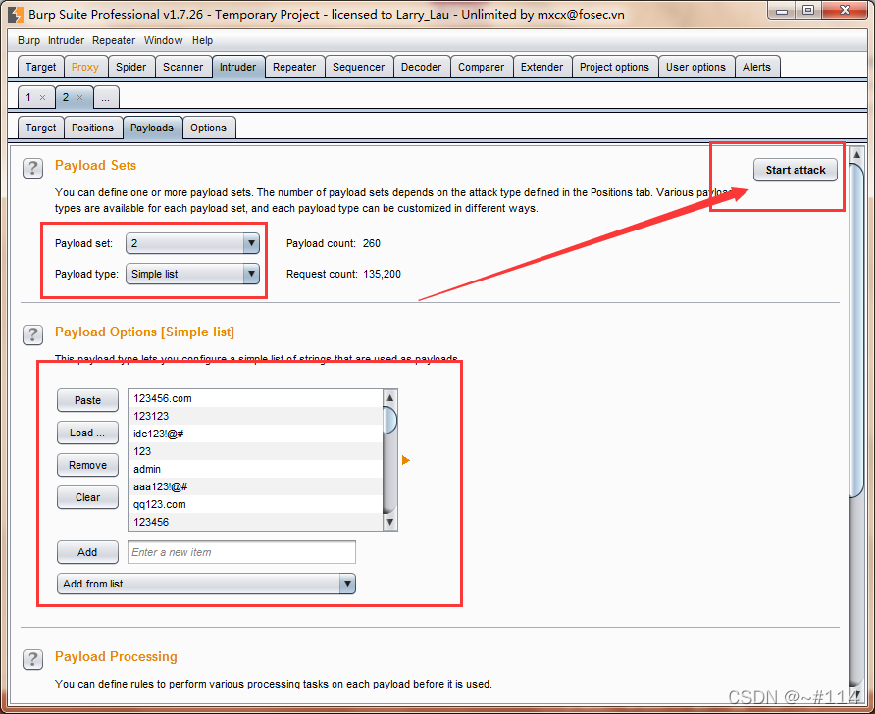Expand the Payload type dropdown

click(x=251, y=274)
